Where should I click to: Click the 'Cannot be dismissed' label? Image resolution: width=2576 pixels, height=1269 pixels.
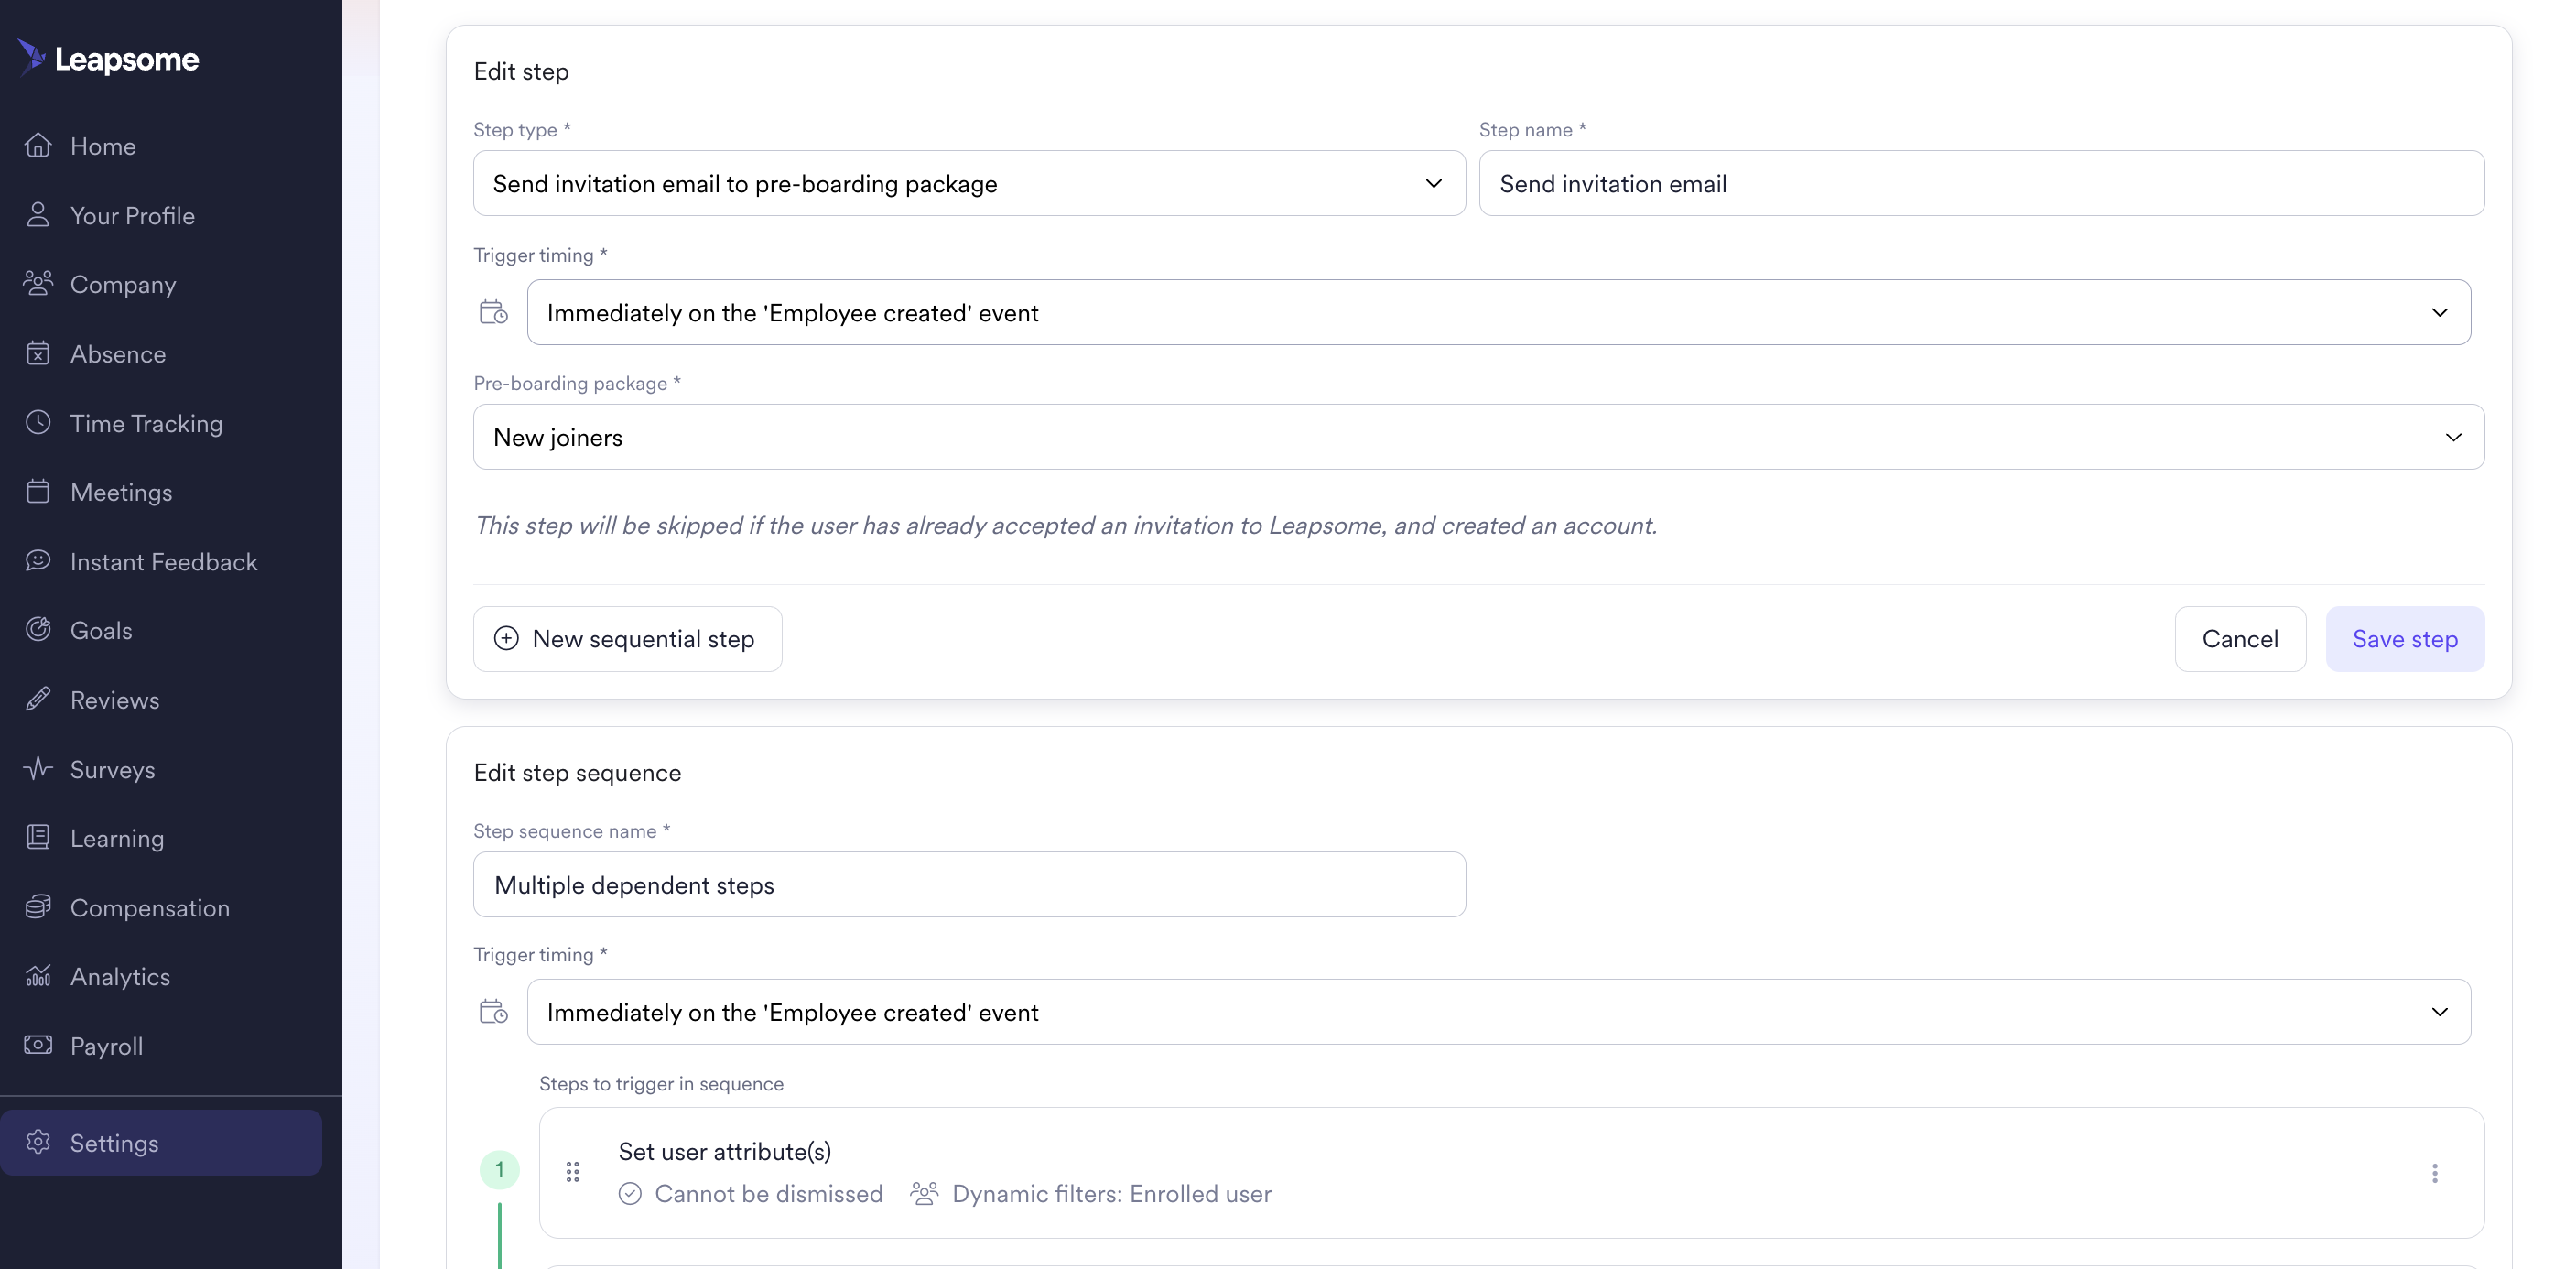click(768, 1193)
